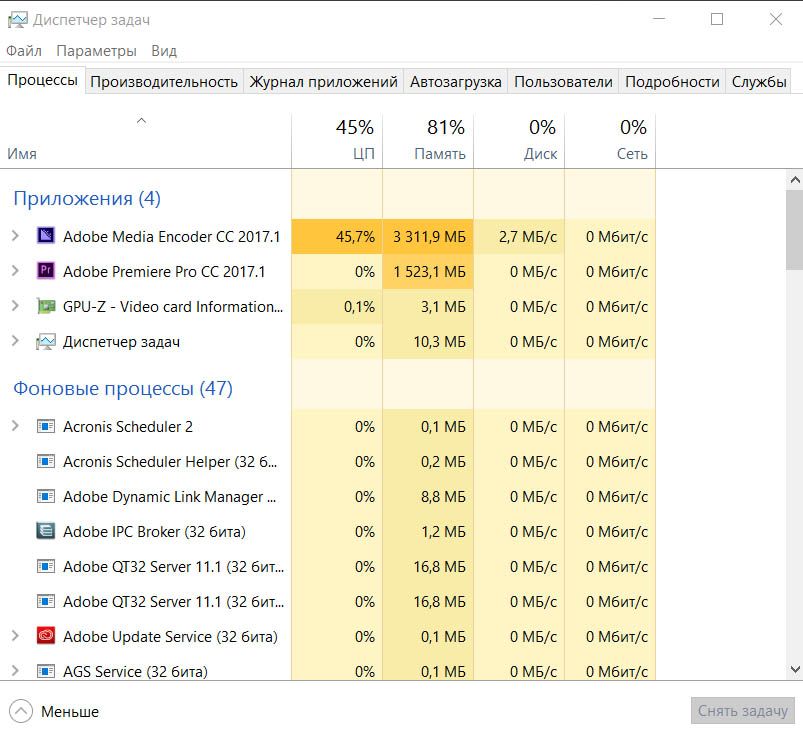Select the Adobe Media Encoder process icon

46,236
